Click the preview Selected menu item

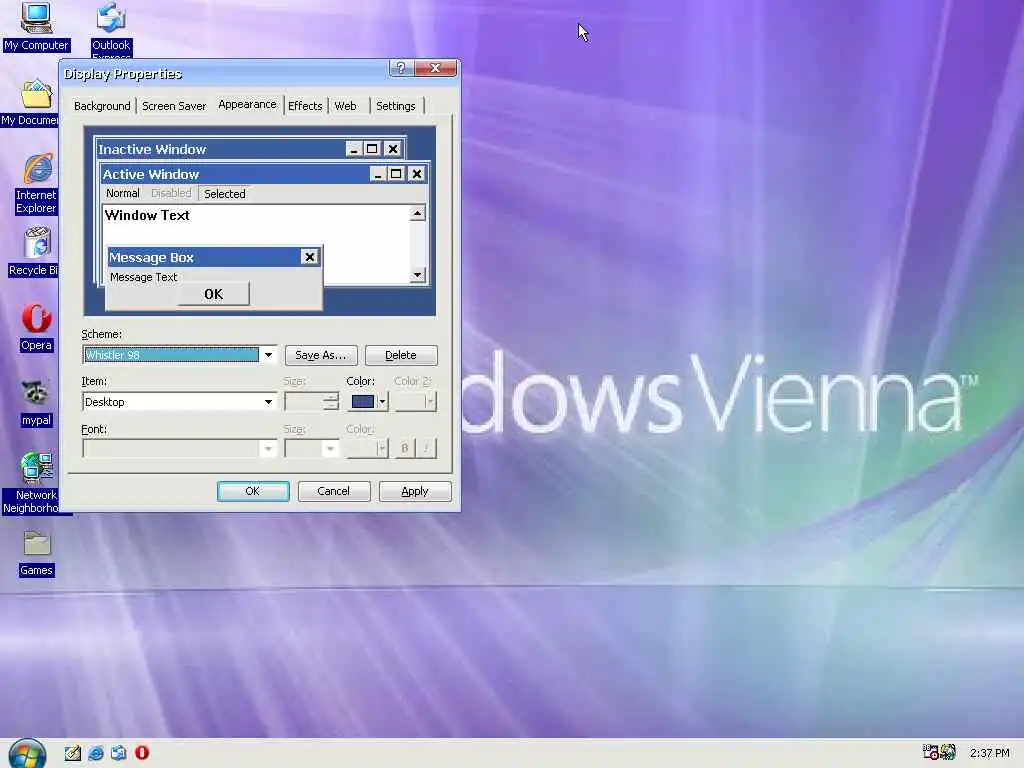click(225, 194)
